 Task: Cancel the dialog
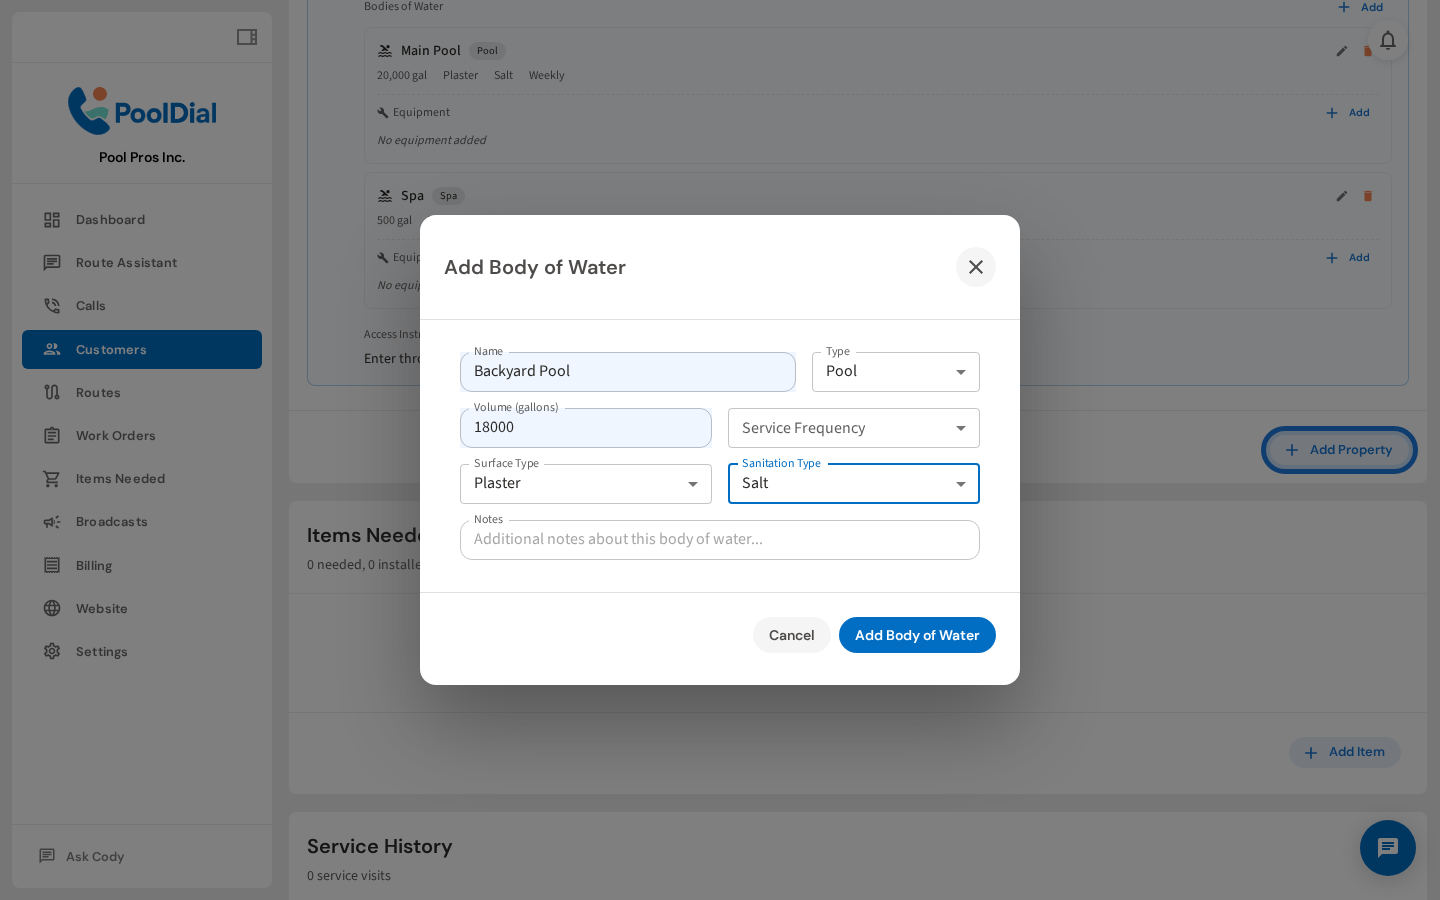click(791, 635)
